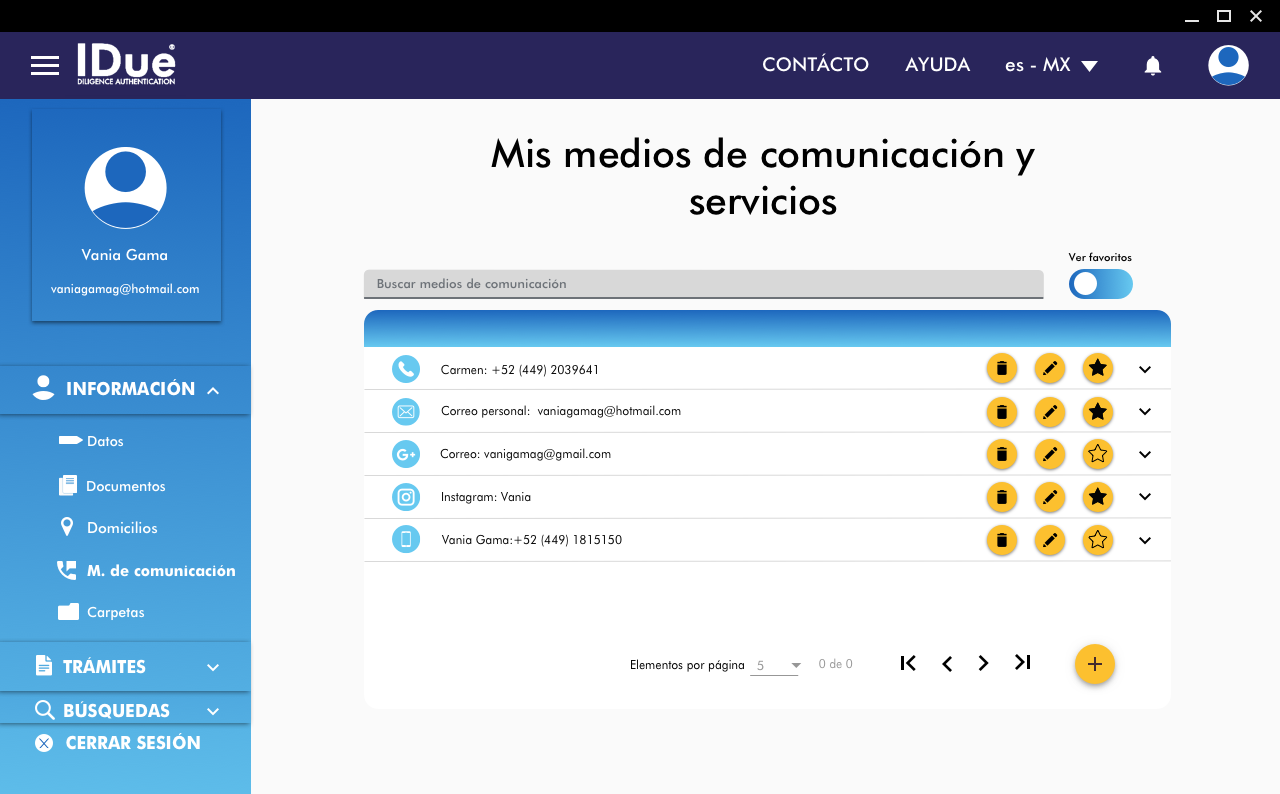Viewport: 1280px width, 794px height.
Task: Edit the Vania Gama phone entry
Action: [1049, 541]
